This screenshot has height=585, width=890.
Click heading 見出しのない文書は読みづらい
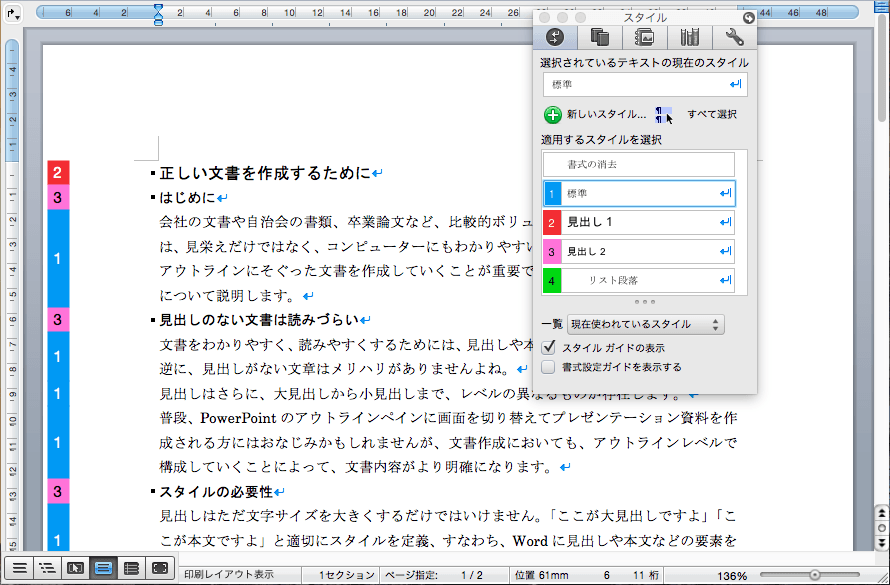point(259,320)
